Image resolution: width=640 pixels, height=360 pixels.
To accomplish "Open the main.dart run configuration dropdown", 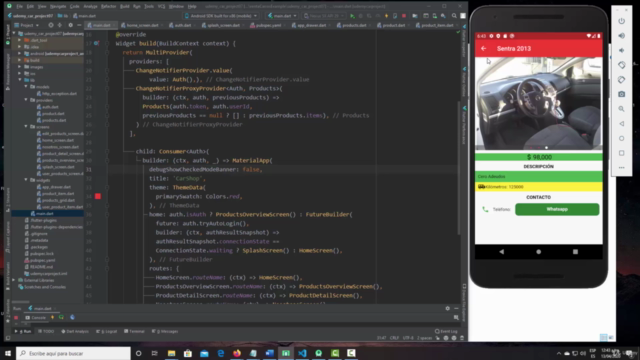I will click(x=282, y=16).
